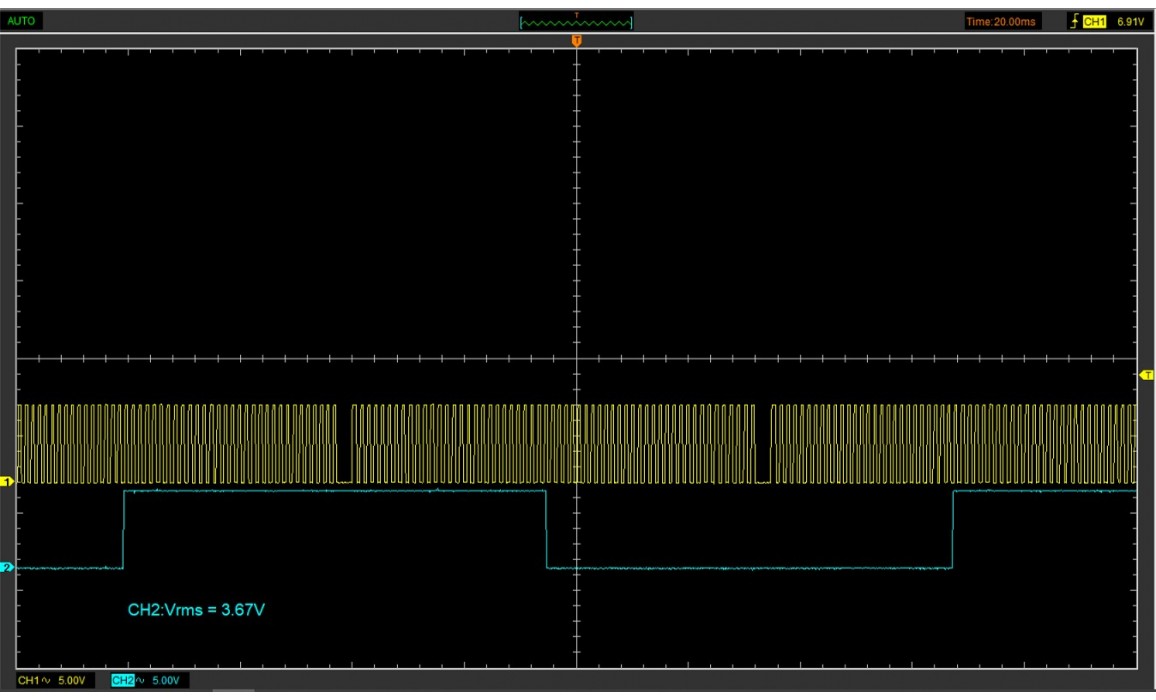Click the rising edge of the cyan CH2 square wave
Screen dimensions: 1156x700
(123, 530)
